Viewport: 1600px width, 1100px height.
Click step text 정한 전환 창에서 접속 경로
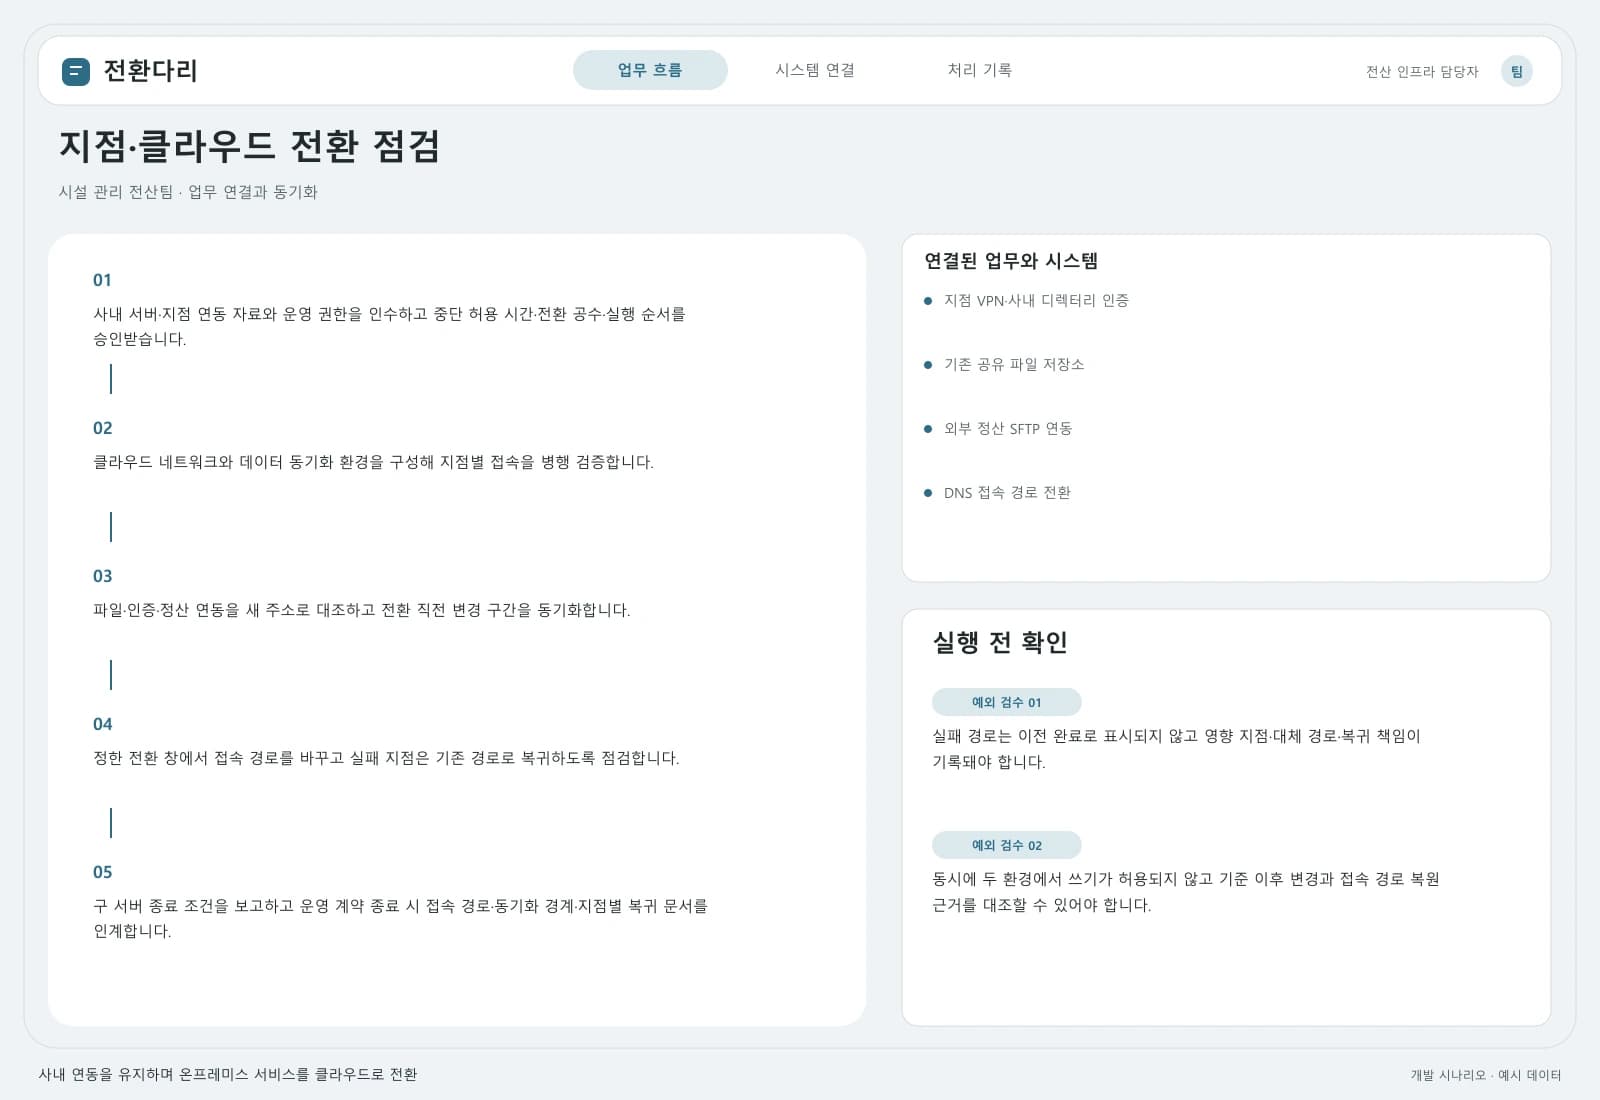386,758
